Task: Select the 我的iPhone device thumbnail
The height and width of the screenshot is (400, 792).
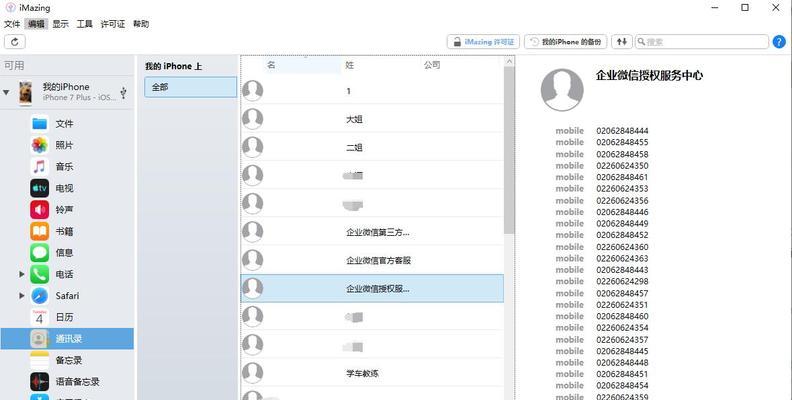Action: [x=26, y=92]
